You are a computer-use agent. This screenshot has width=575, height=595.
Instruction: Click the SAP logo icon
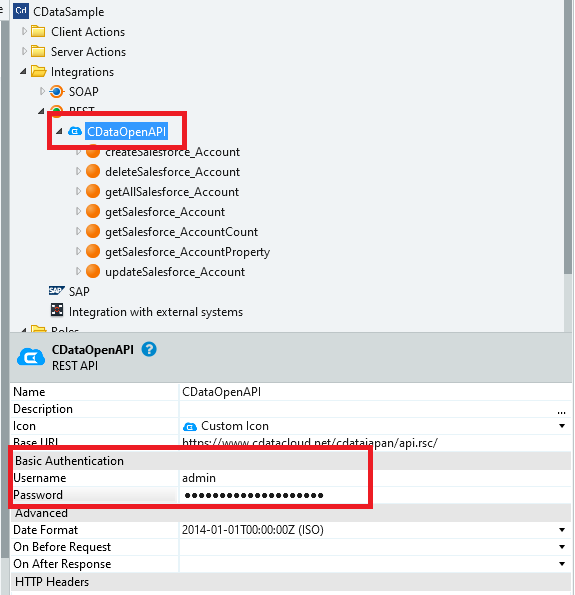pyautogui.click(x=57, y=291)
